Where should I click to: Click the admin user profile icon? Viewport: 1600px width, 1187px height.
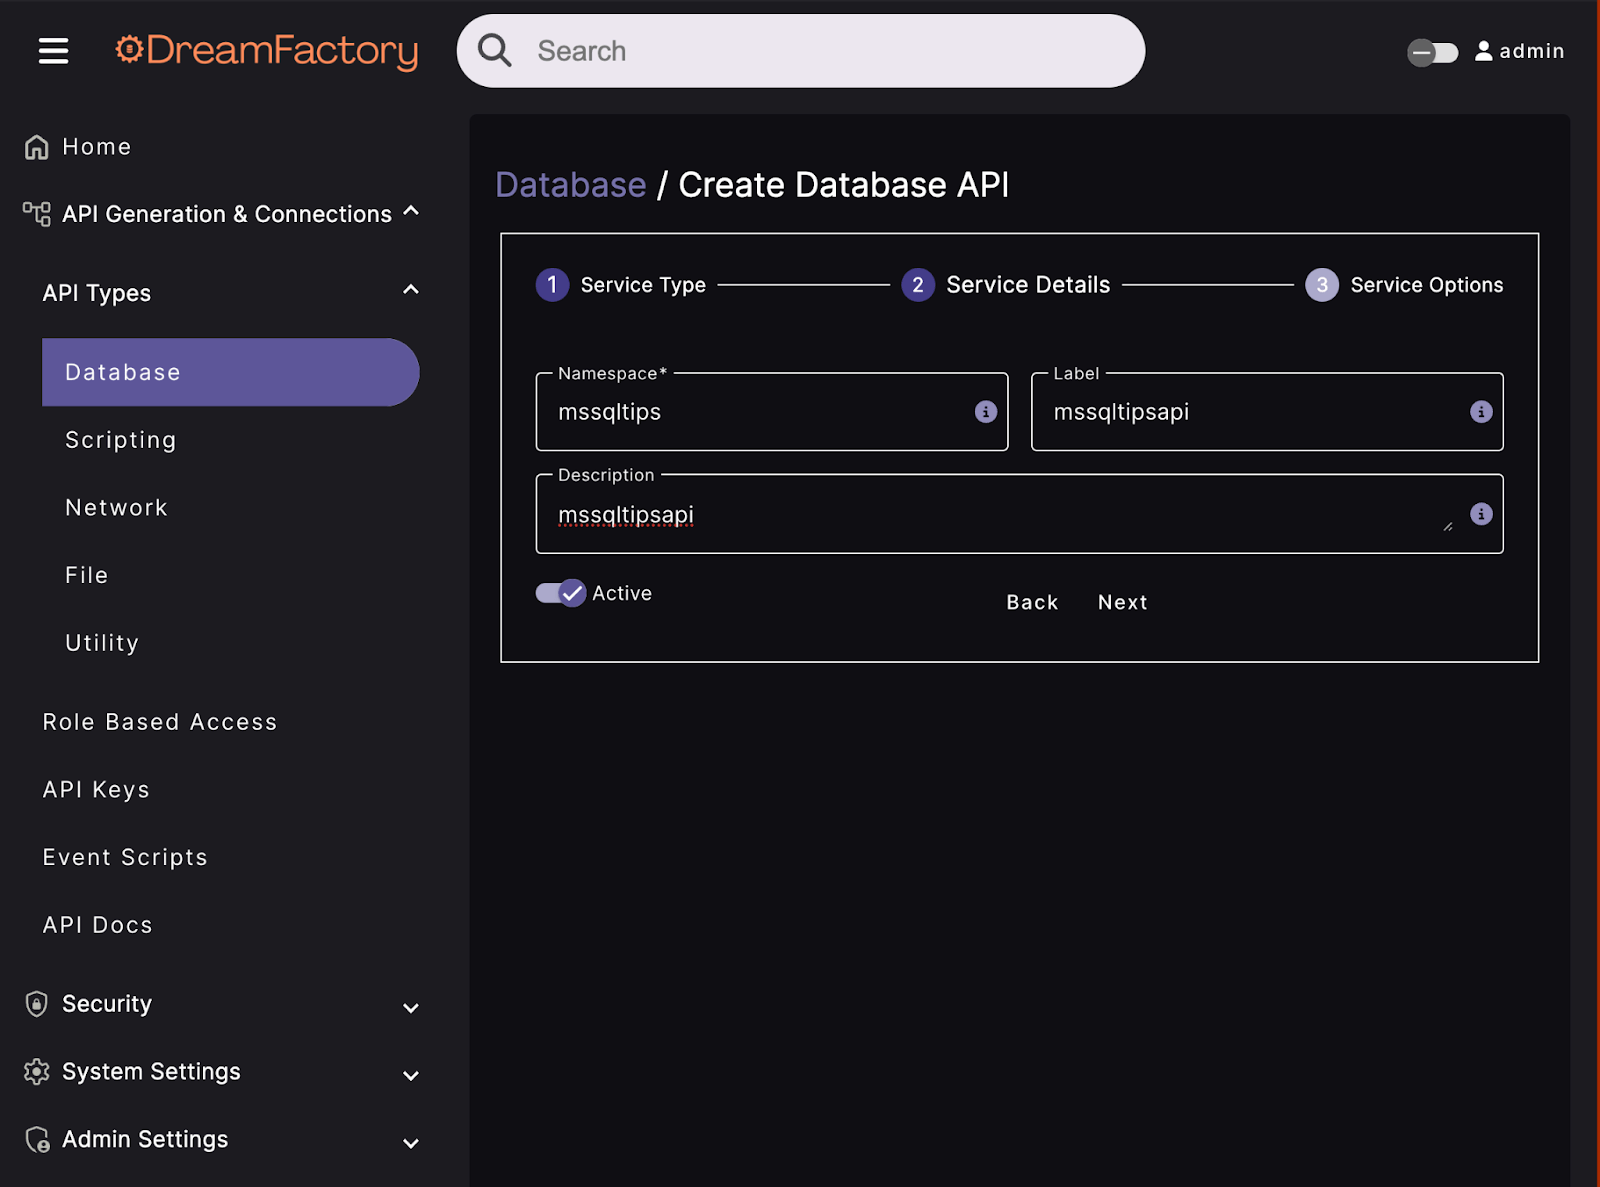tap(1484, 51)
